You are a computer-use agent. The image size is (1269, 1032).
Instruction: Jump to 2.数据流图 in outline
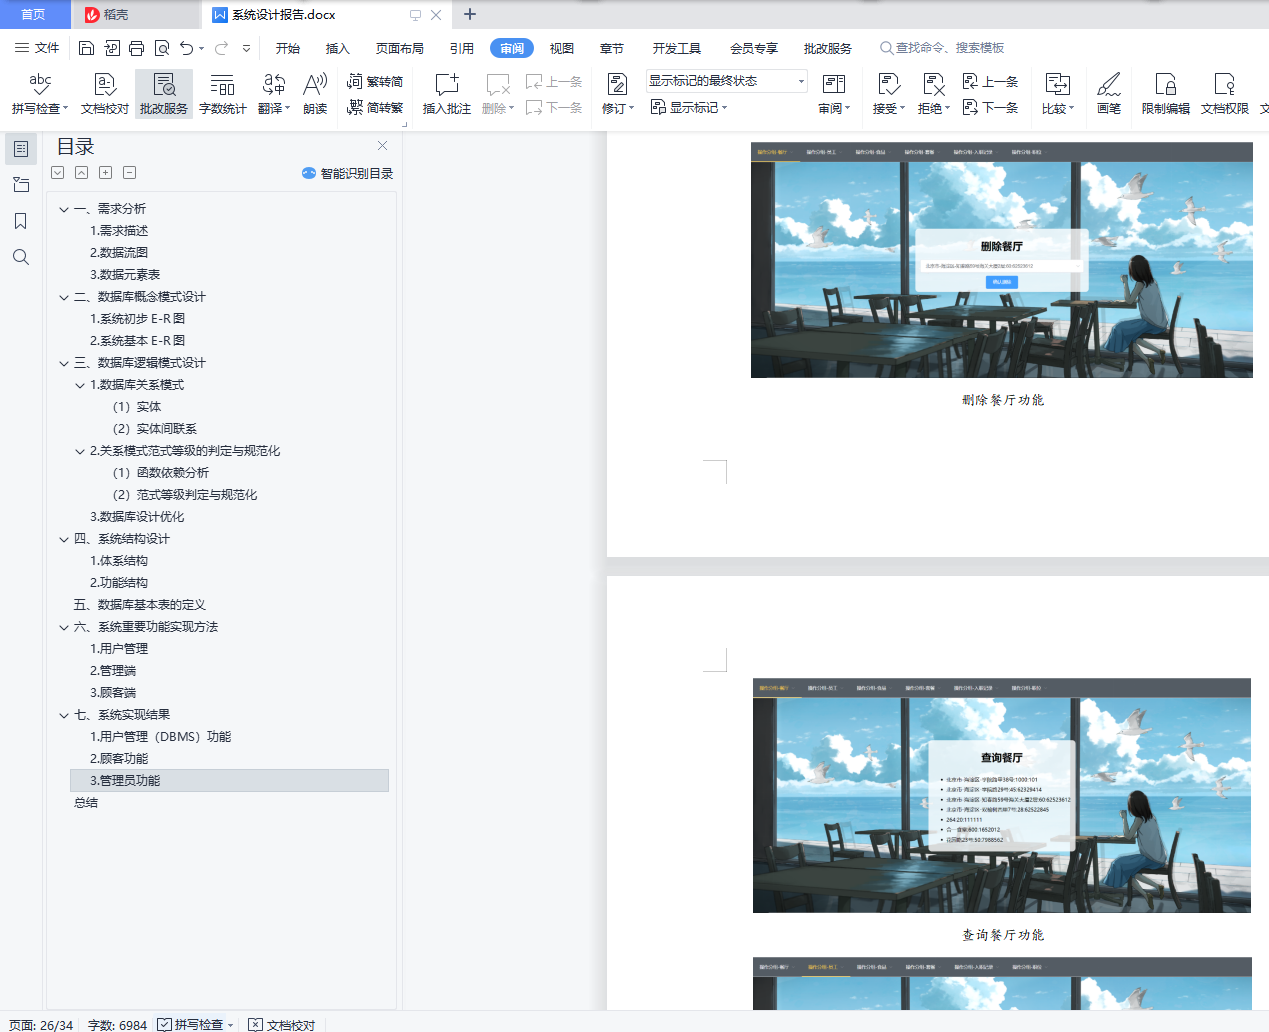pyautogui.click(x=119, y=253)
